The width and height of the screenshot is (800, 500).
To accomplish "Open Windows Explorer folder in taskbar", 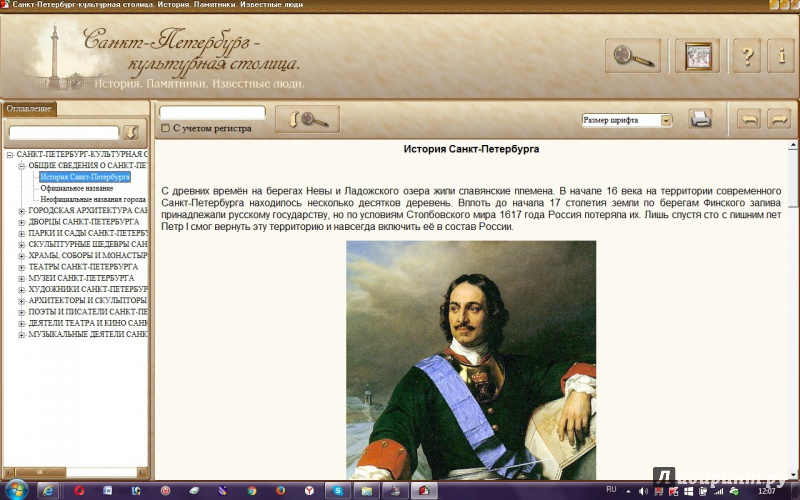I will click(x=366, y=490).
